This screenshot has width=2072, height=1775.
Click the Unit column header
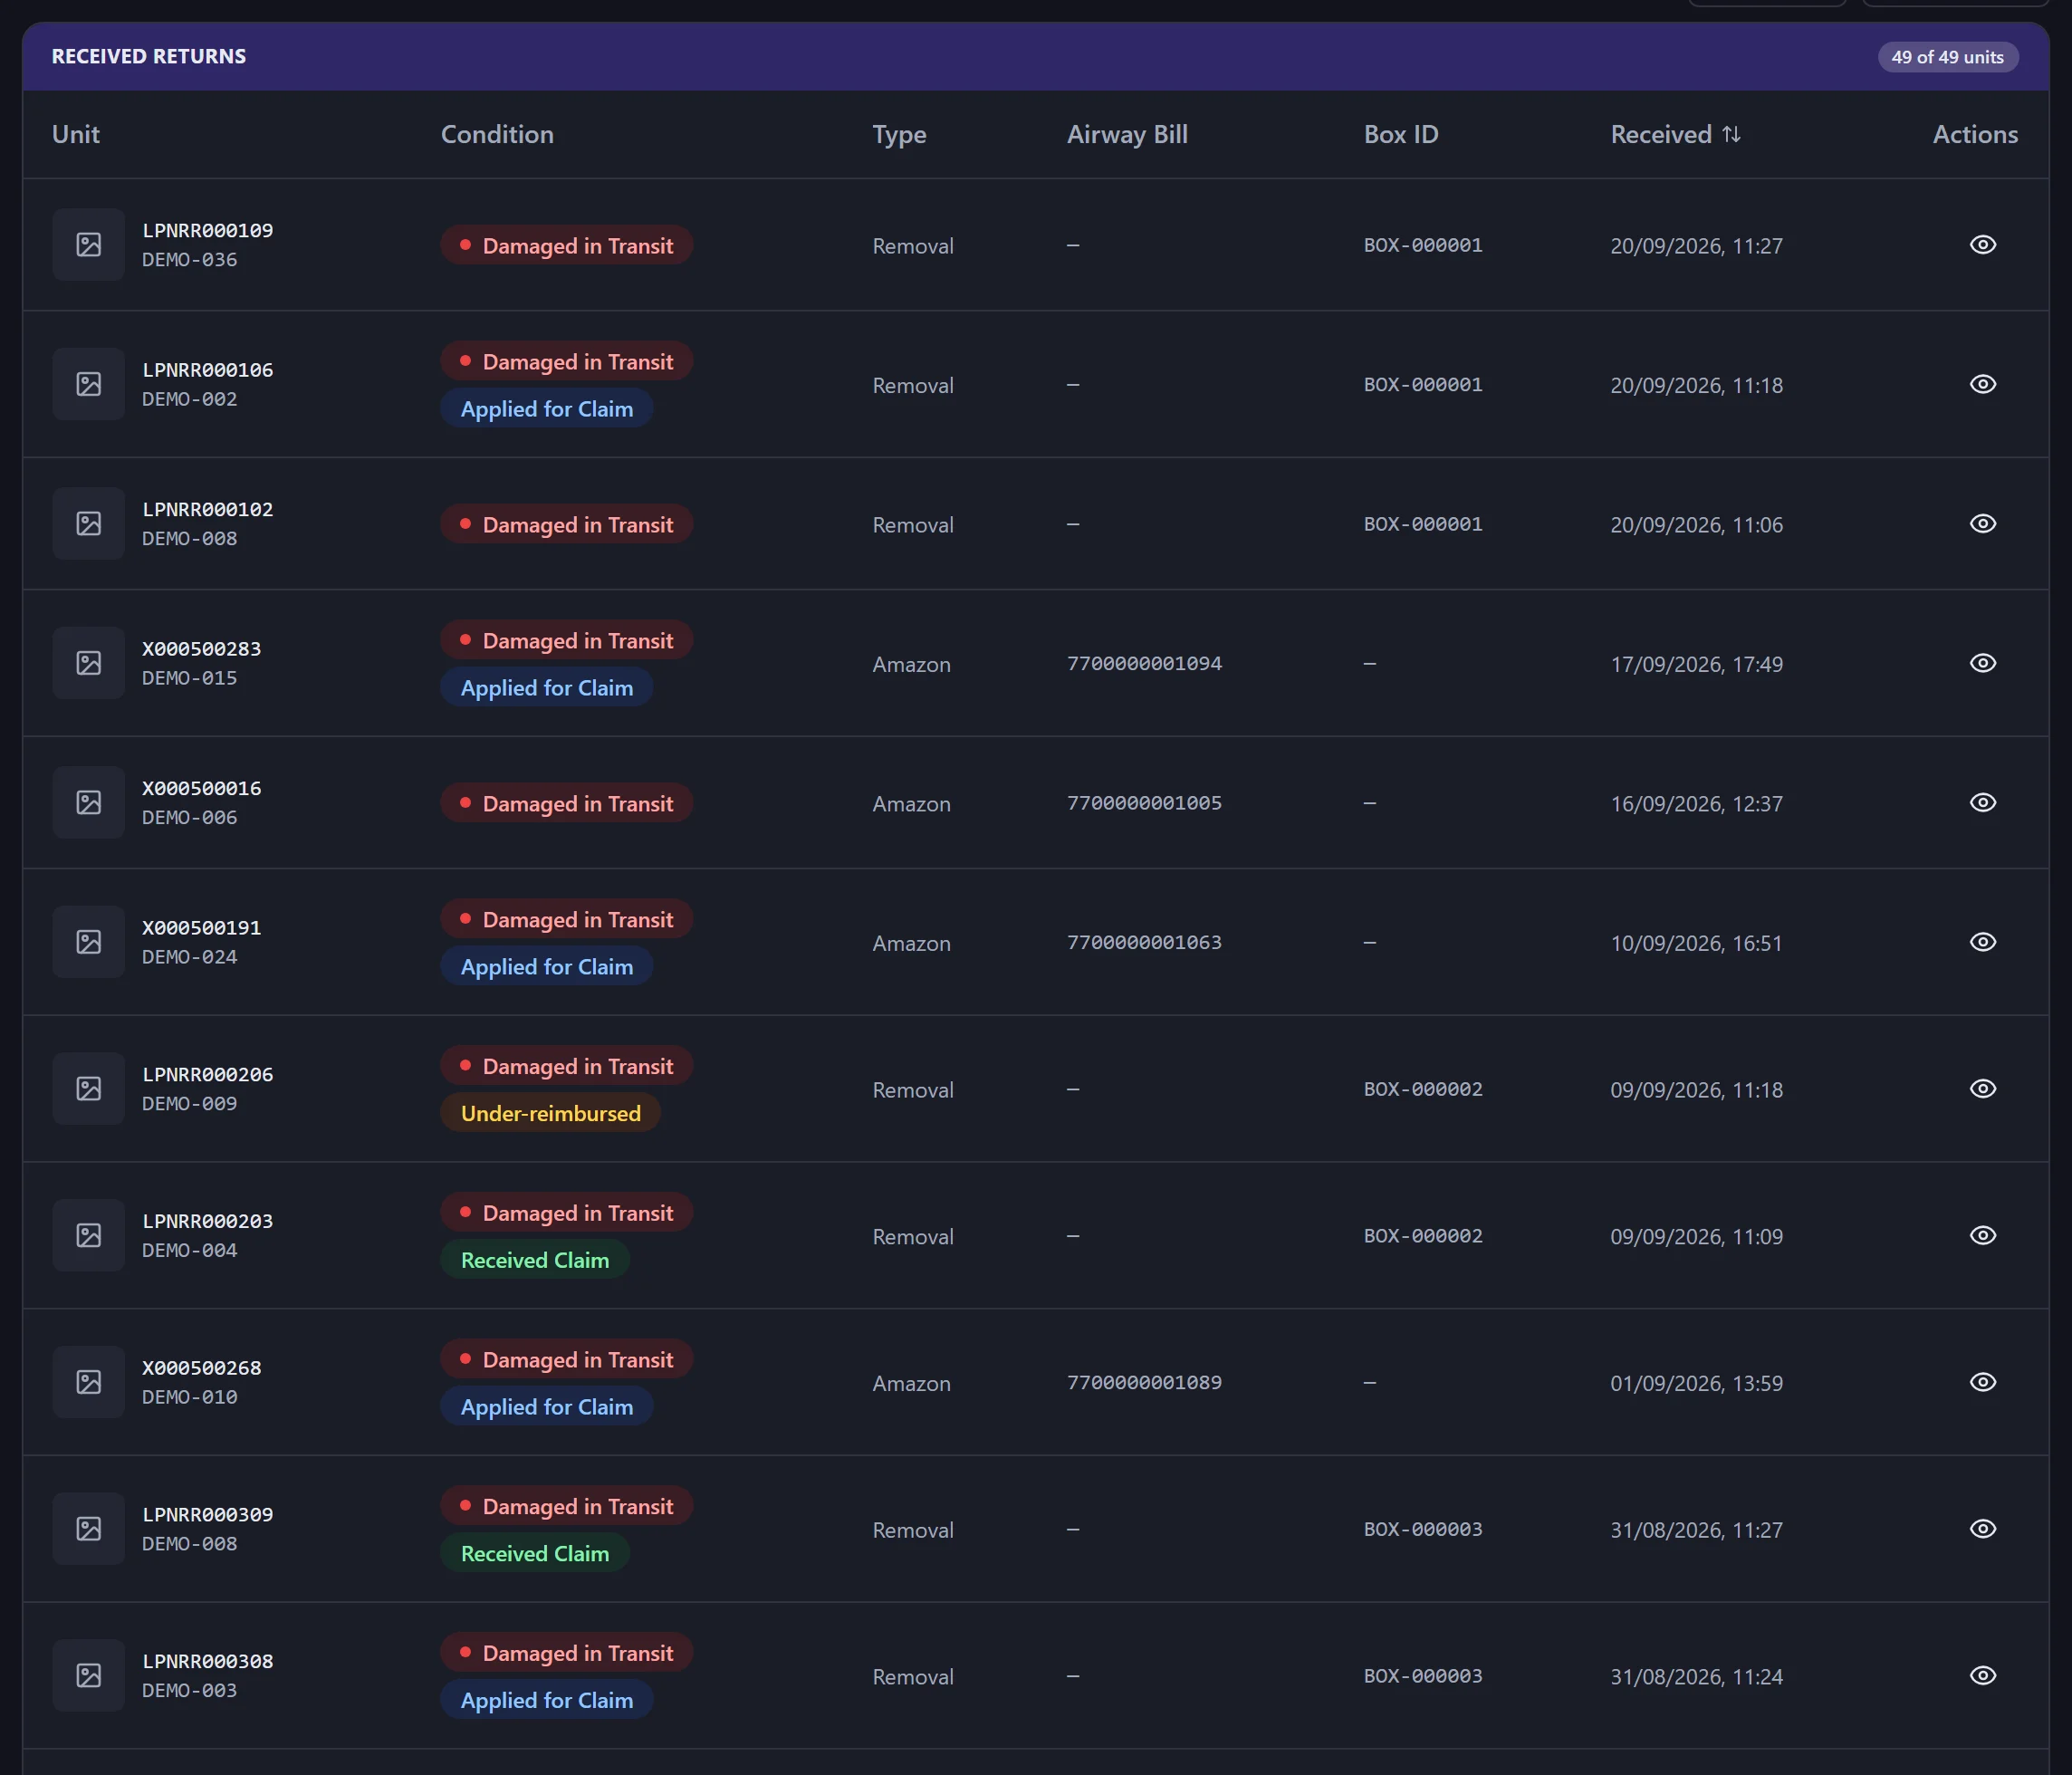click(x=76, y=134)
